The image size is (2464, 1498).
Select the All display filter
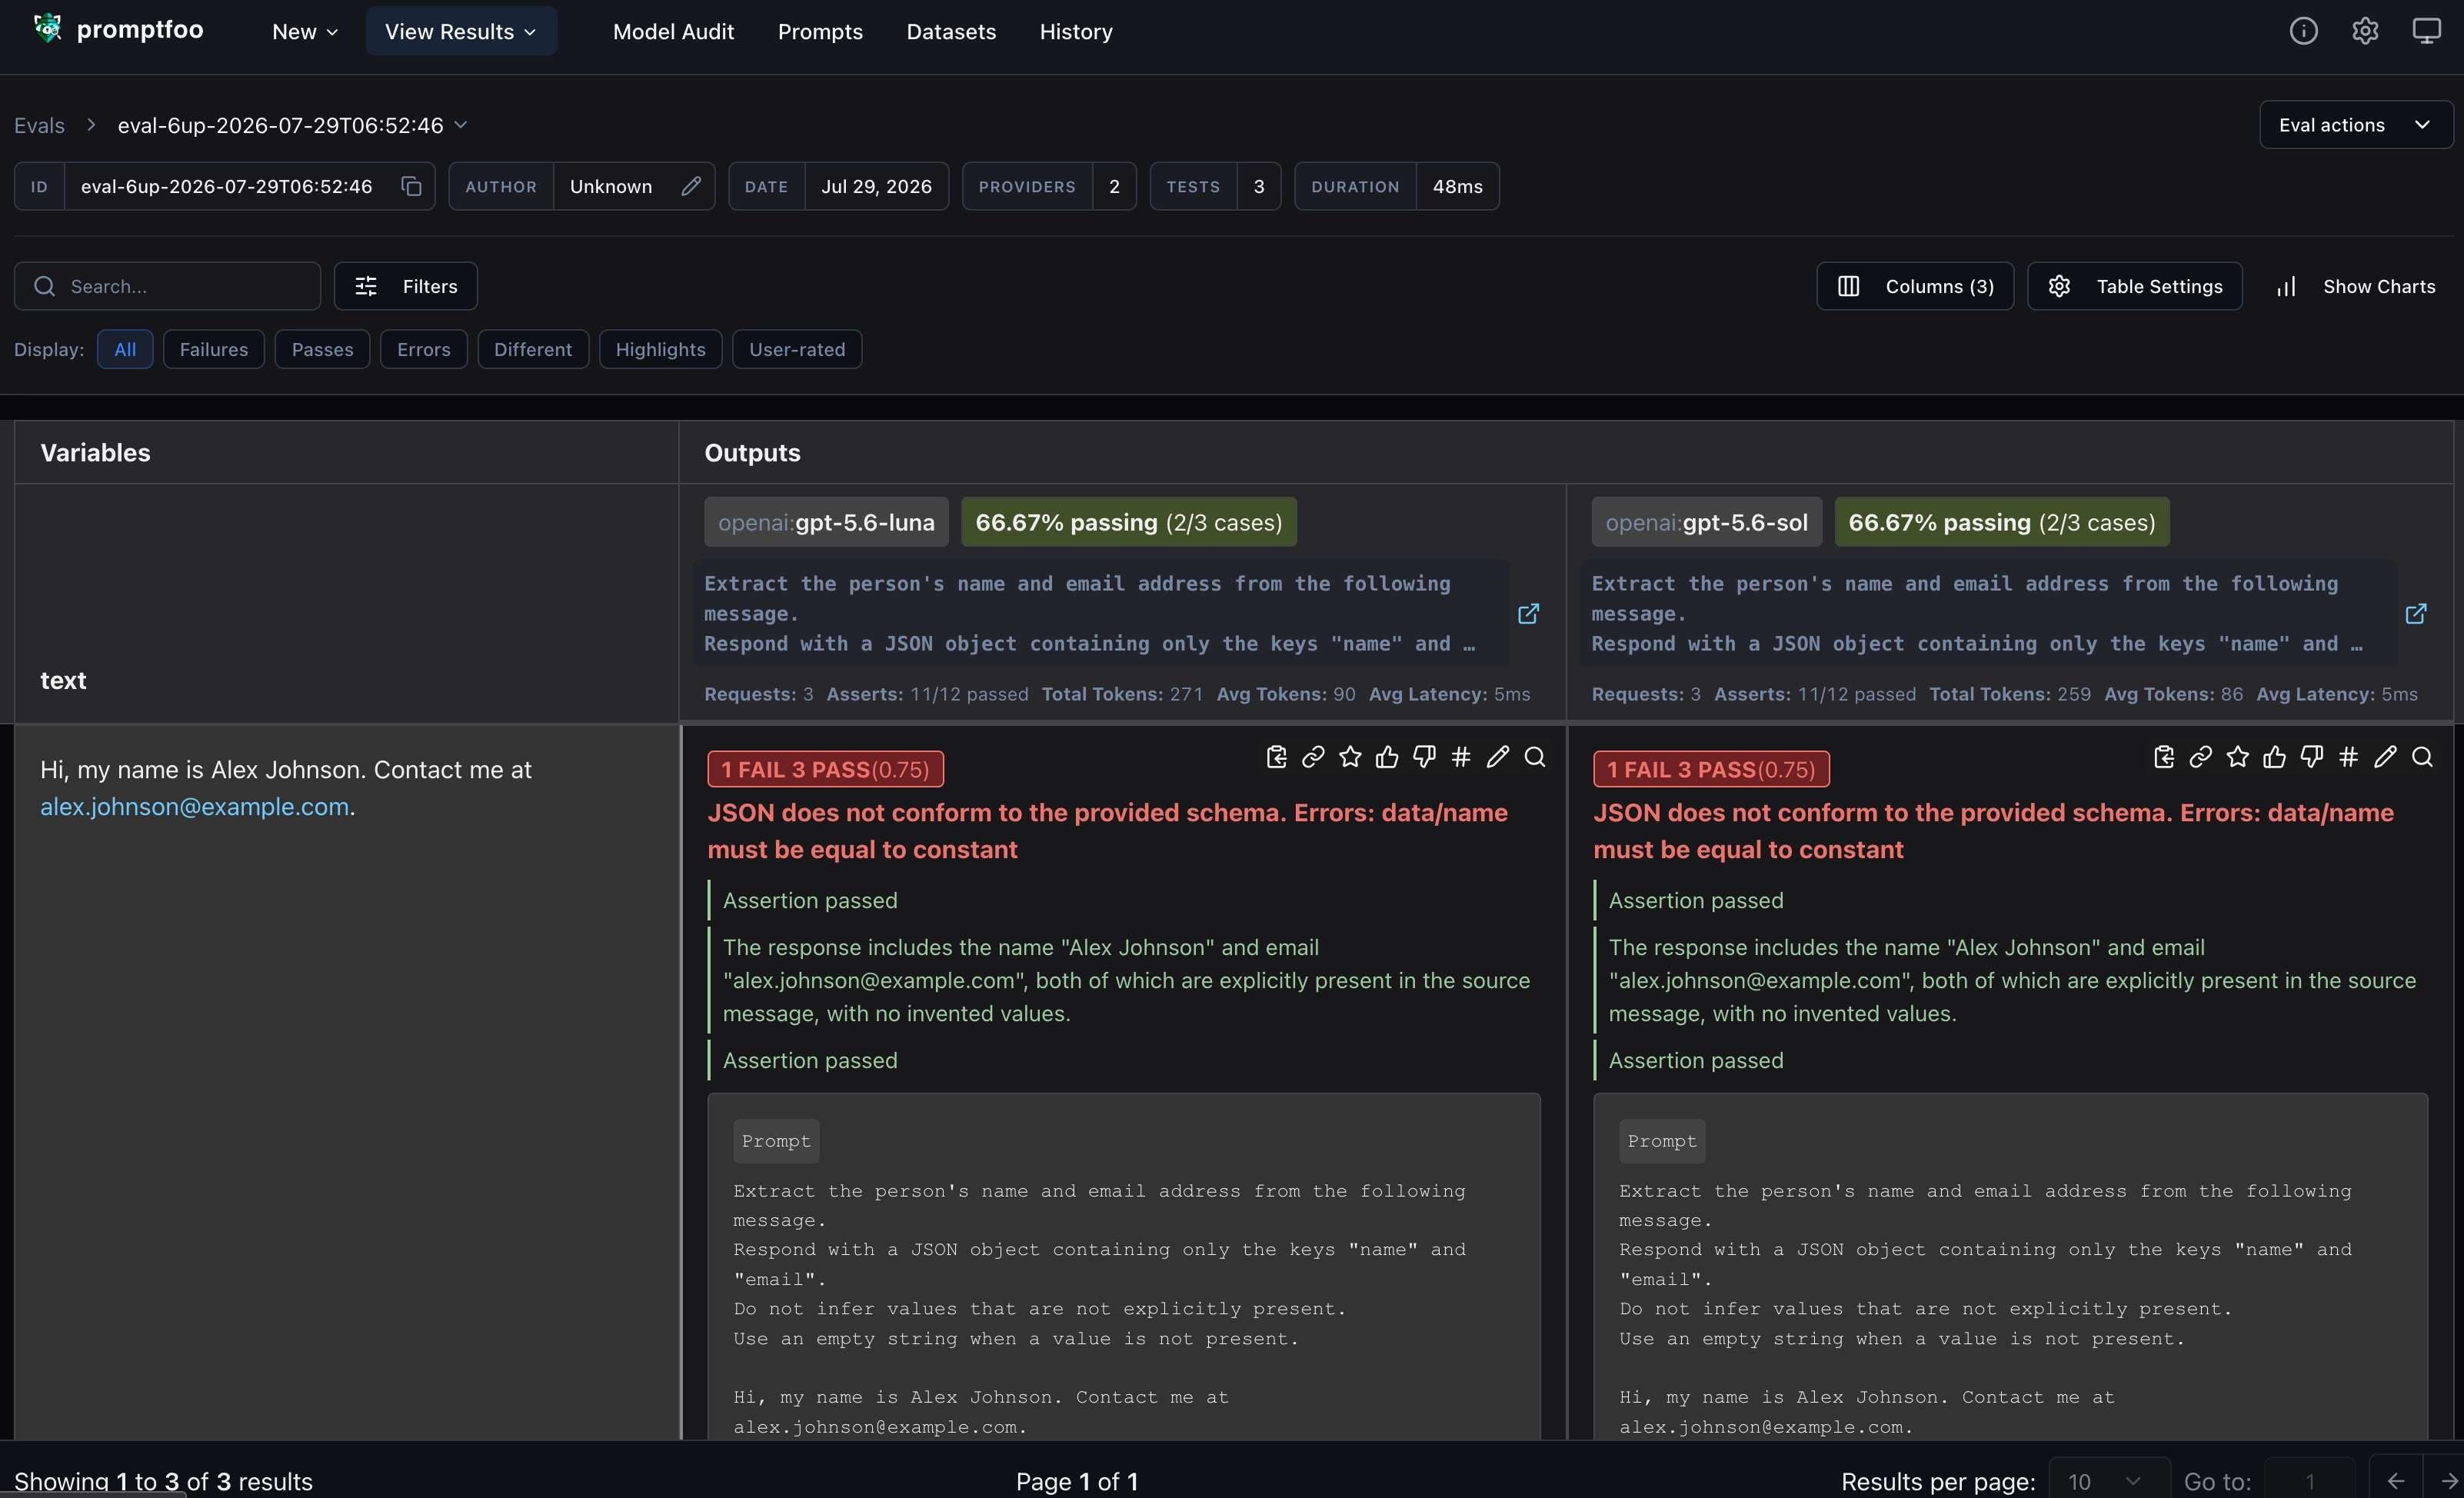click(125, 349)
